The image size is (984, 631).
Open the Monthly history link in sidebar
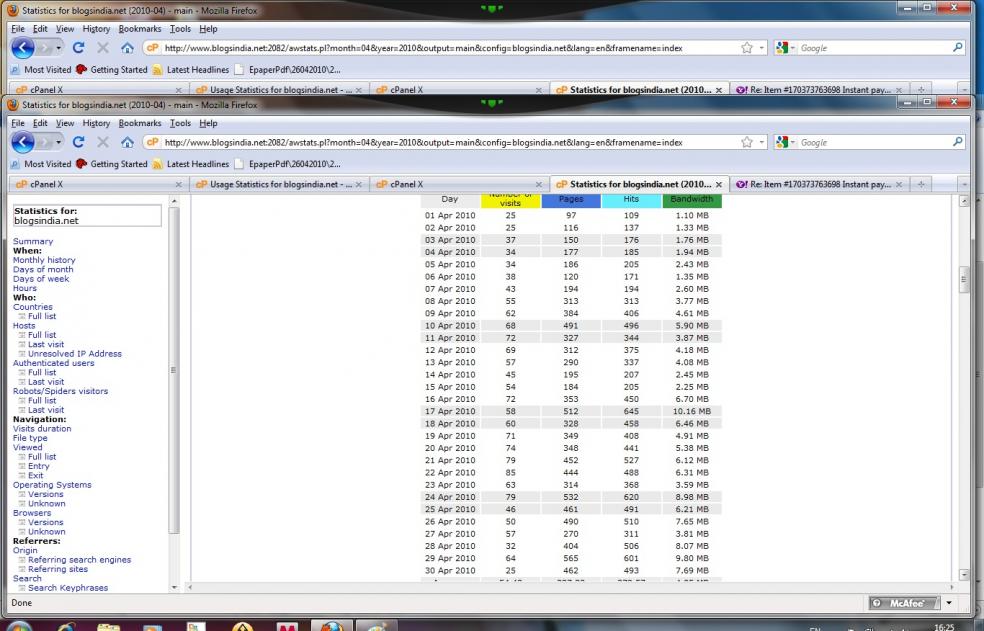pos(43,260)
